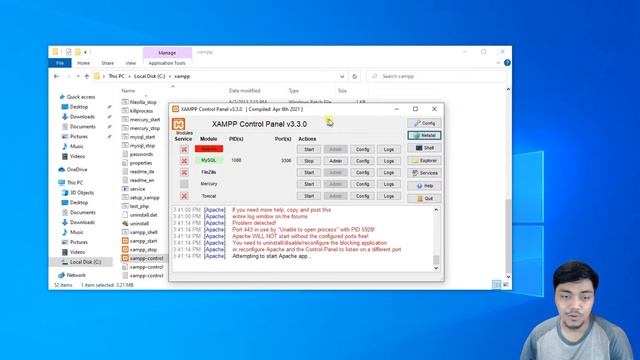This screenshot has height=360, width=640.
Task: Open File Explorer help question mark
Action: click(x=507, y=63)
